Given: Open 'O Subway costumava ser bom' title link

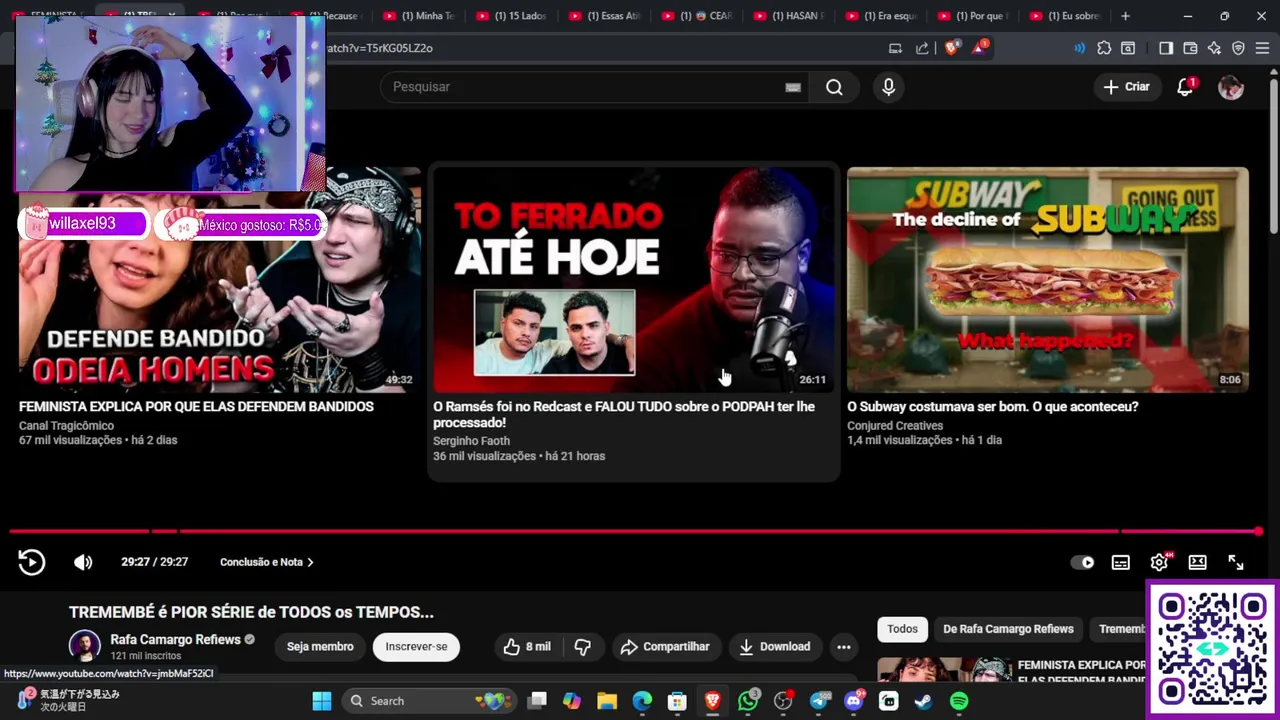Looking at the screenshot, I should click(x=992, y=407).
